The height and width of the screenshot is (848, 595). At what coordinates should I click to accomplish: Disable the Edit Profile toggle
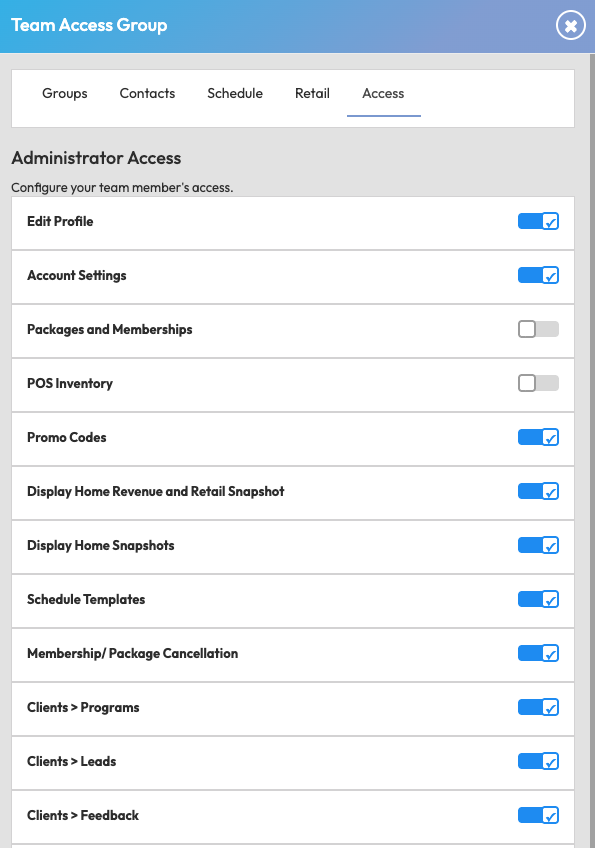(538, 221)
